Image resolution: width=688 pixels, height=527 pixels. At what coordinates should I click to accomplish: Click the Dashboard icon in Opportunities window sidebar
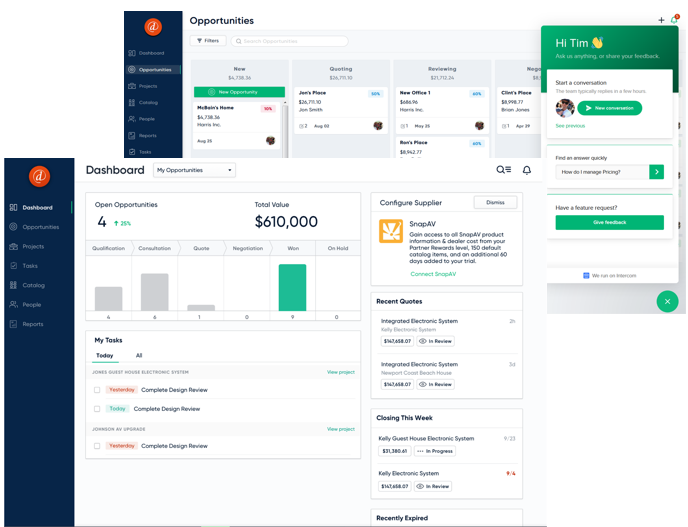[x=132, y=53]
